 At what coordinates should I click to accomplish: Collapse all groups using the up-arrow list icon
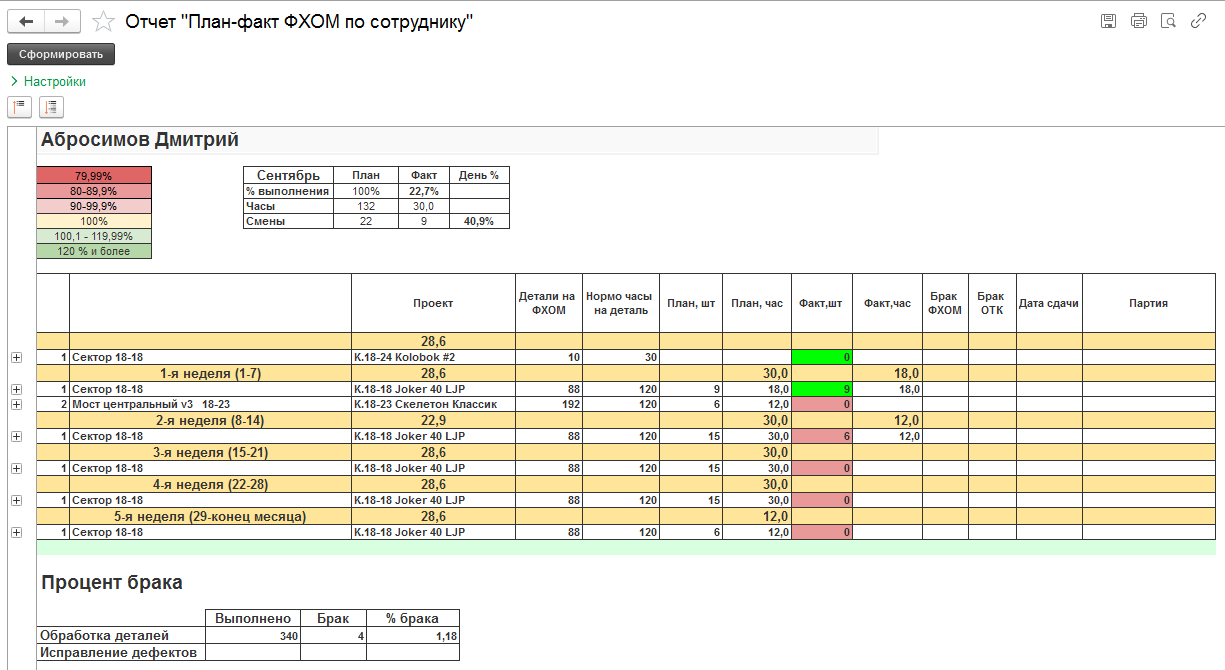coord(20,107)
